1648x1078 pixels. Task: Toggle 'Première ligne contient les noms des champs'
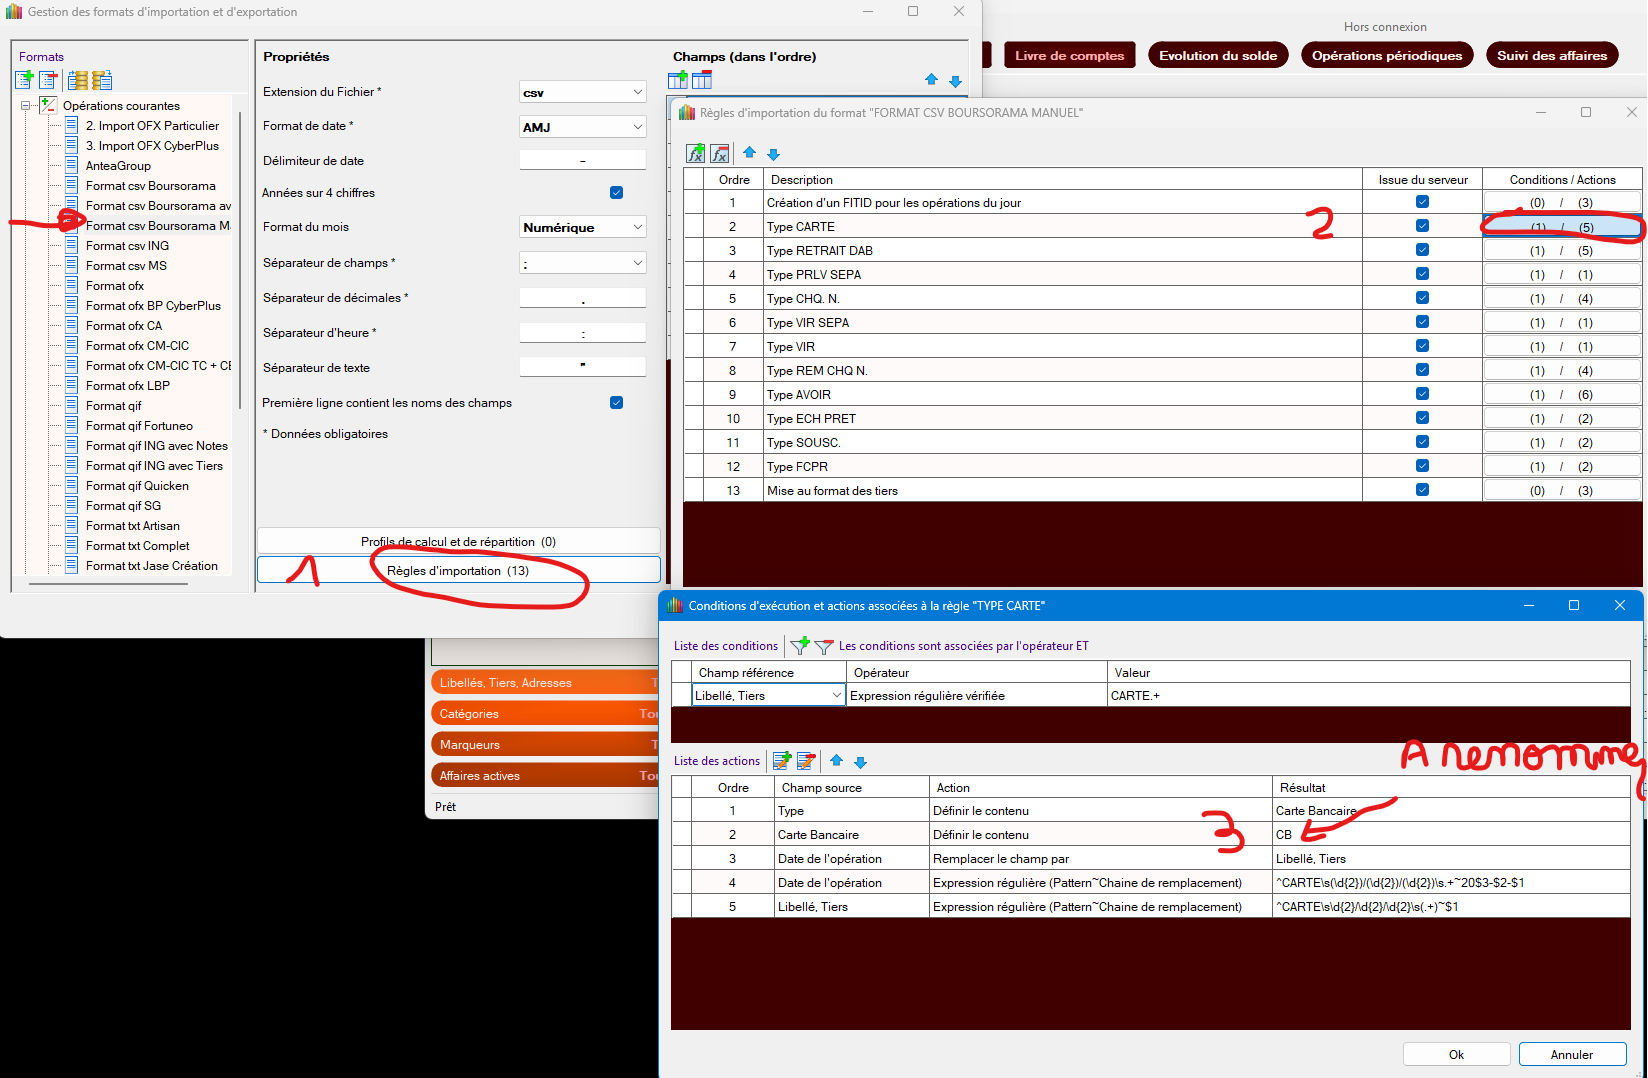[x=616, y=403]
